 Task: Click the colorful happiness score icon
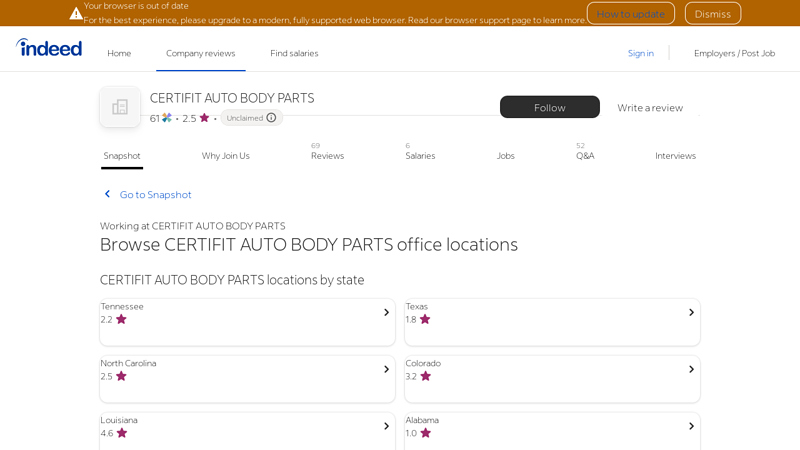[167, 118]
